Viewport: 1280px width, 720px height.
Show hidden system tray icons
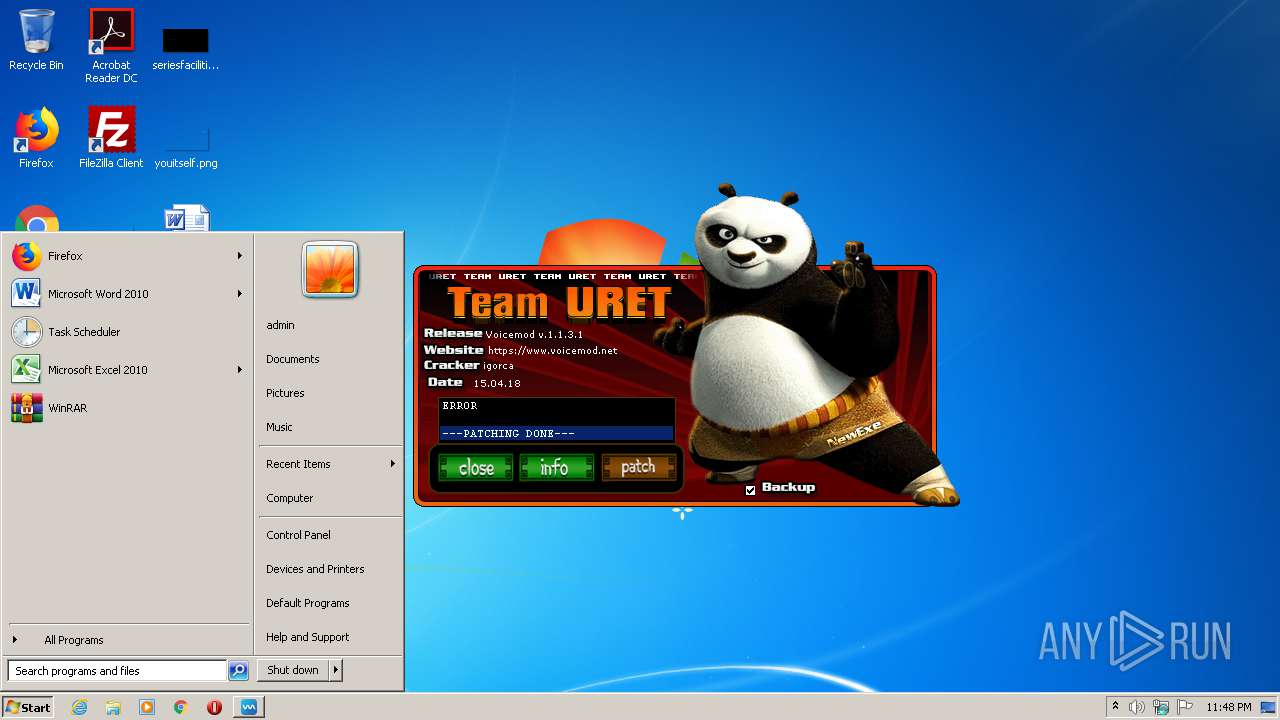1115,707
